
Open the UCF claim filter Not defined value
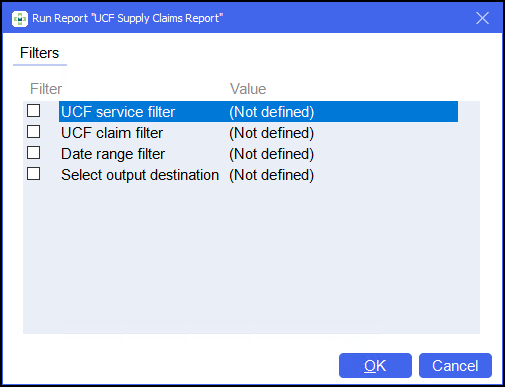[x=272, y=133]
